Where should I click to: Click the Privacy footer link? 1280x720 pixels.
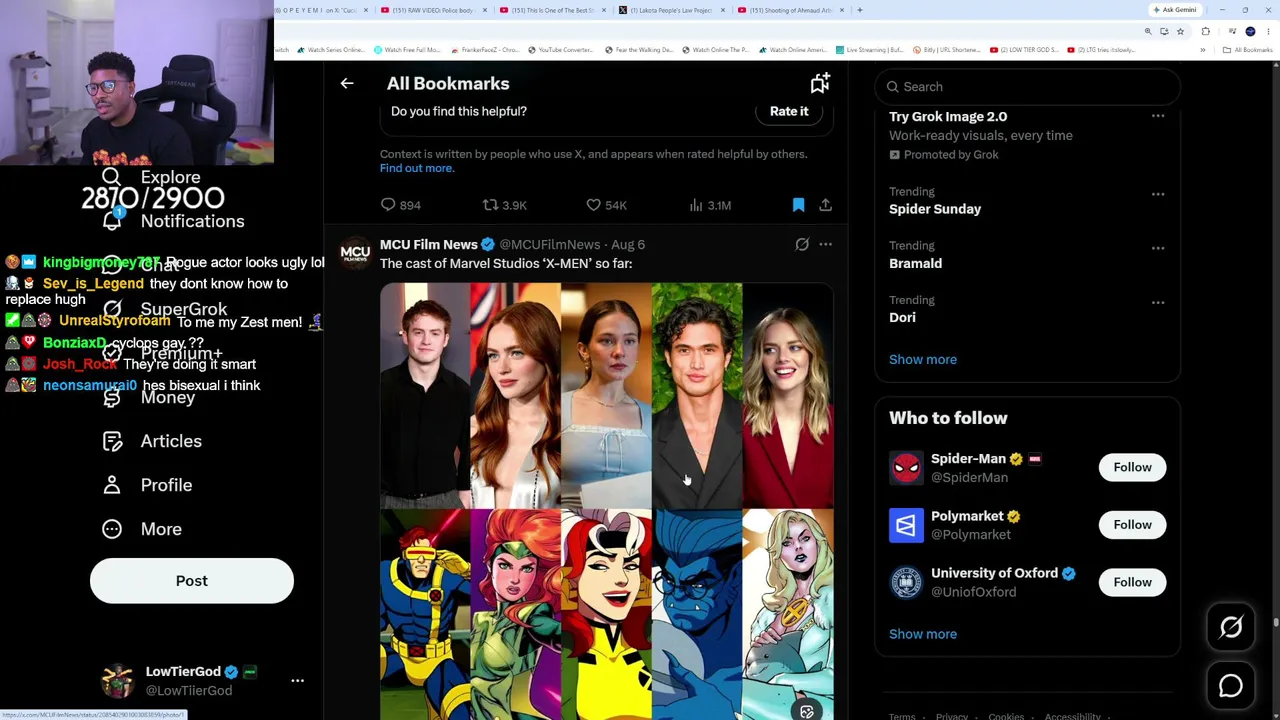pos(952,716)
